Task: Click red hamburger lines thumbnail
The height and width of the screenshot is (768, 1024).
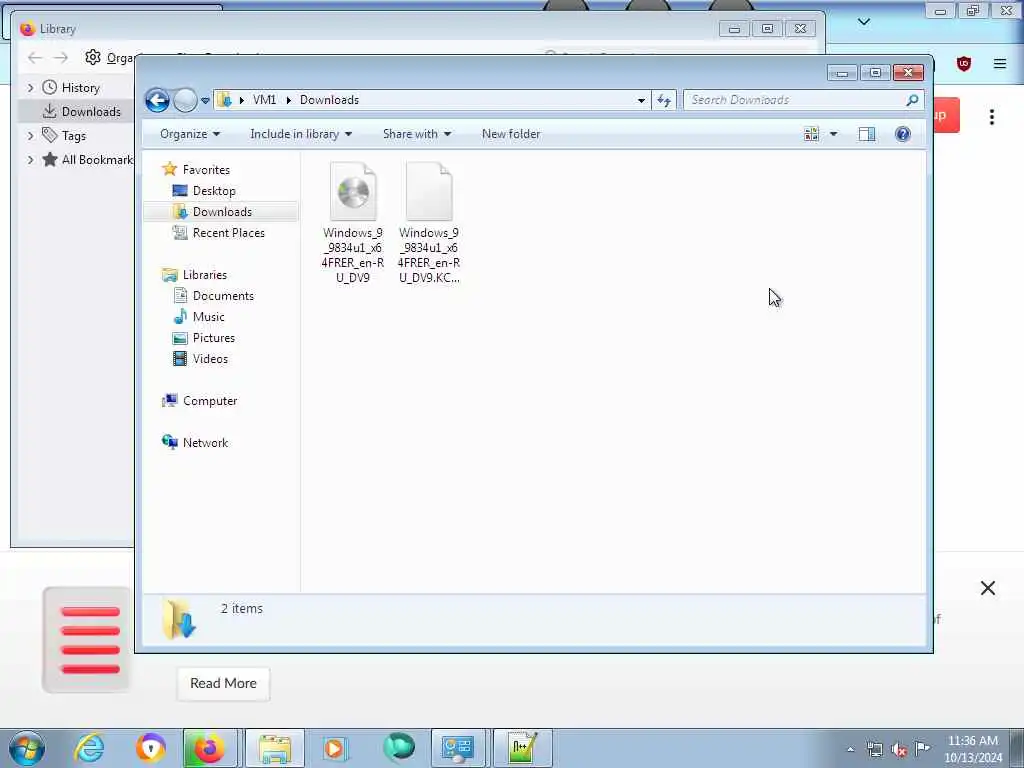Action: point(87,639)
